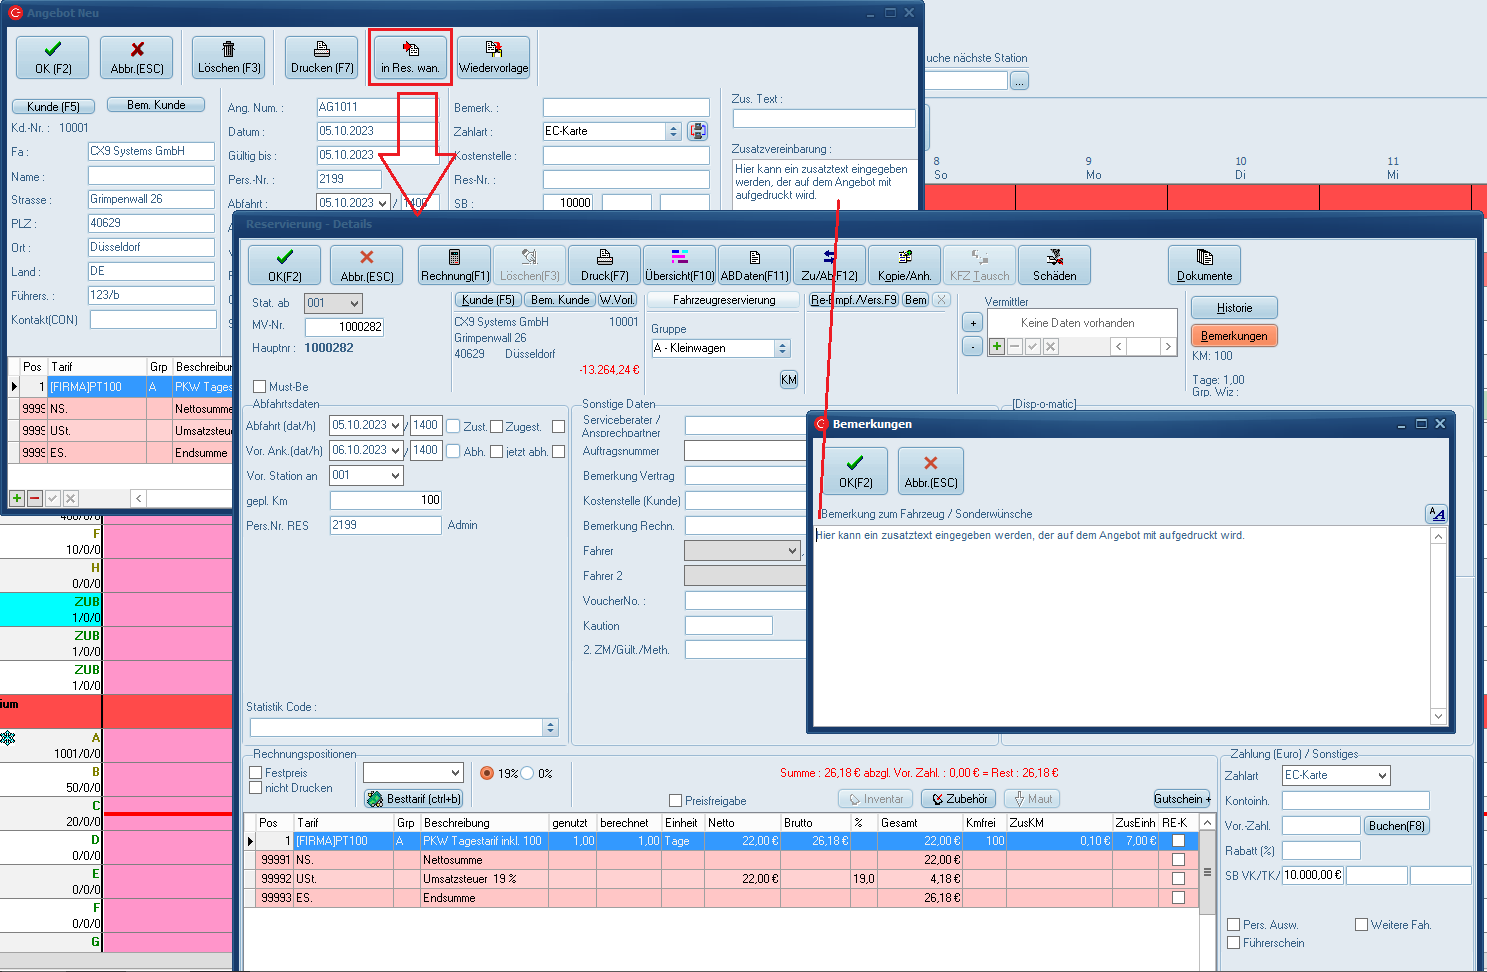Image resolution: width=1487 pixels, height=972 pixels.
Task: Click the gepl. Km input field
Action: pos(386,500)
